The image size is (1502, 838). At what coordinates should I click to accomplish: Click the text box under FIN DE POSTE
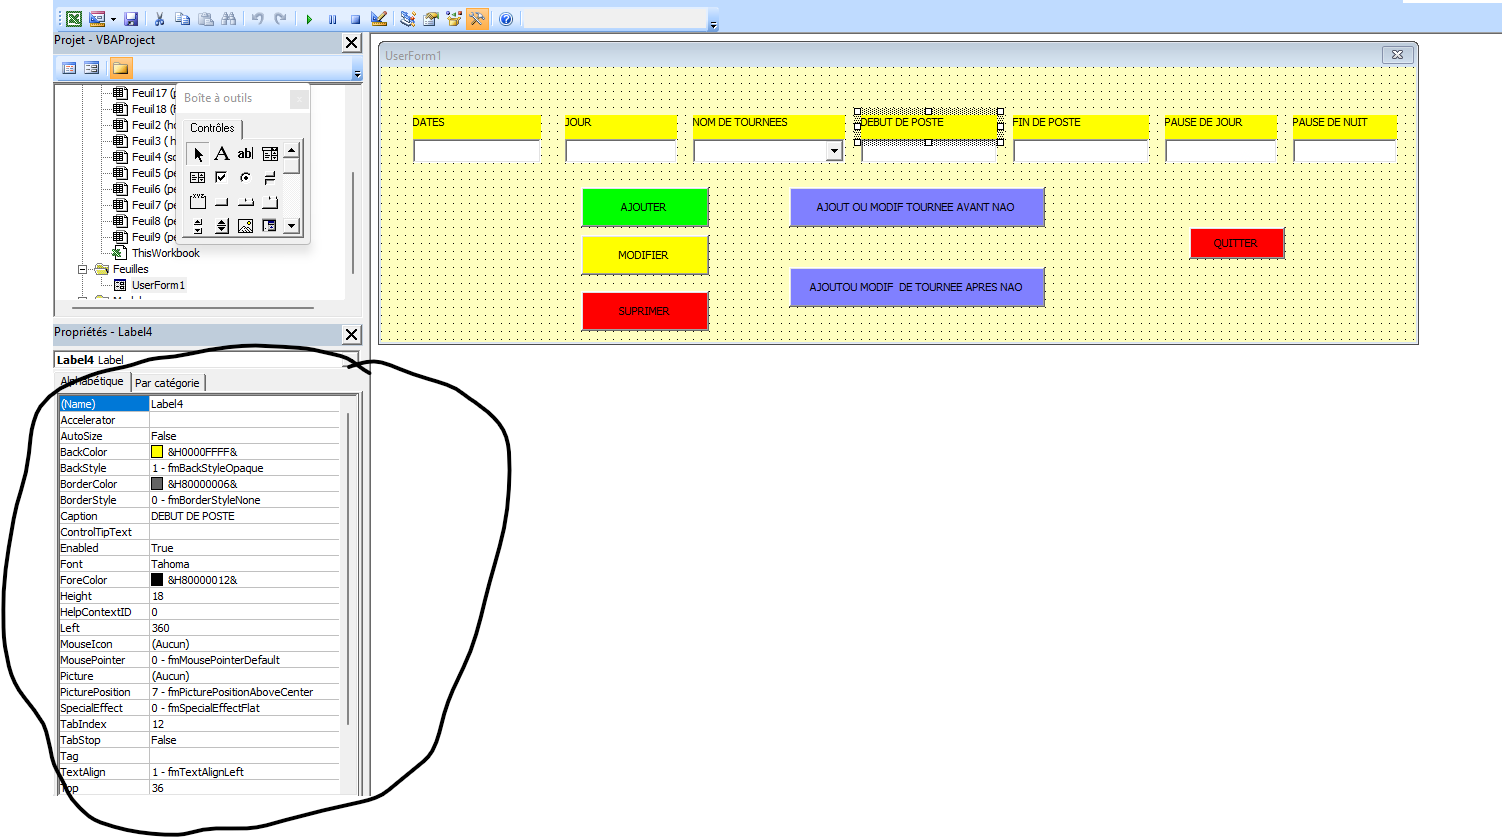[1081, 151]
